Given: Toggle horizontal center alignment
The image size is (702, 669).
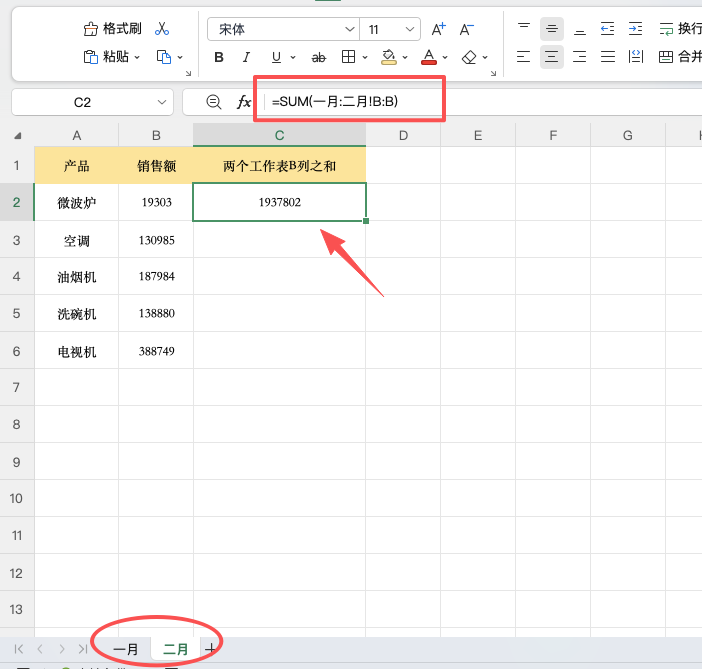Looking at the screenshot, I should coord(552,57).
